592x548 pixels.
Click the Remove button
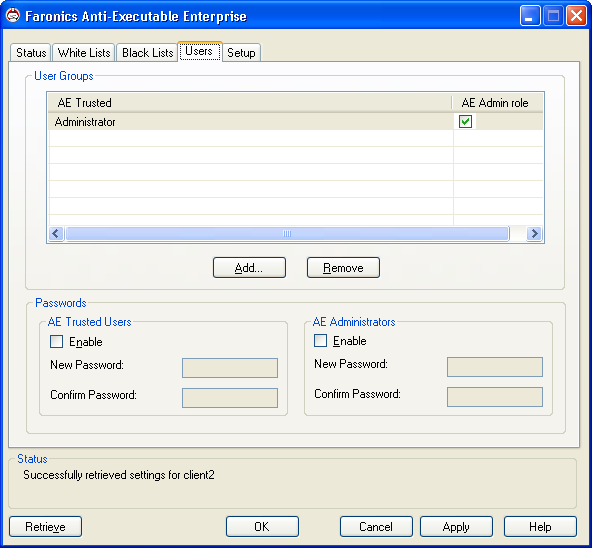(343, 268)
